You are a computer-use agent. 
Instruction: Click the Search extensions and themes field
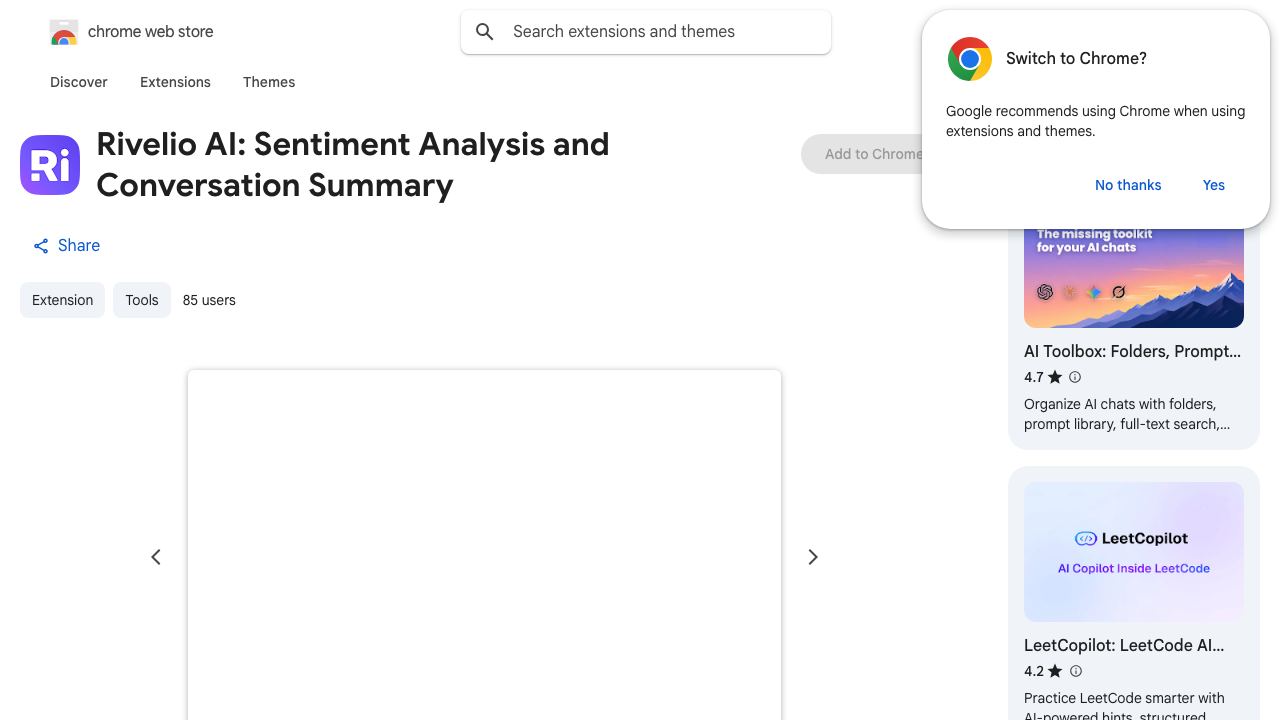(646, 32)
